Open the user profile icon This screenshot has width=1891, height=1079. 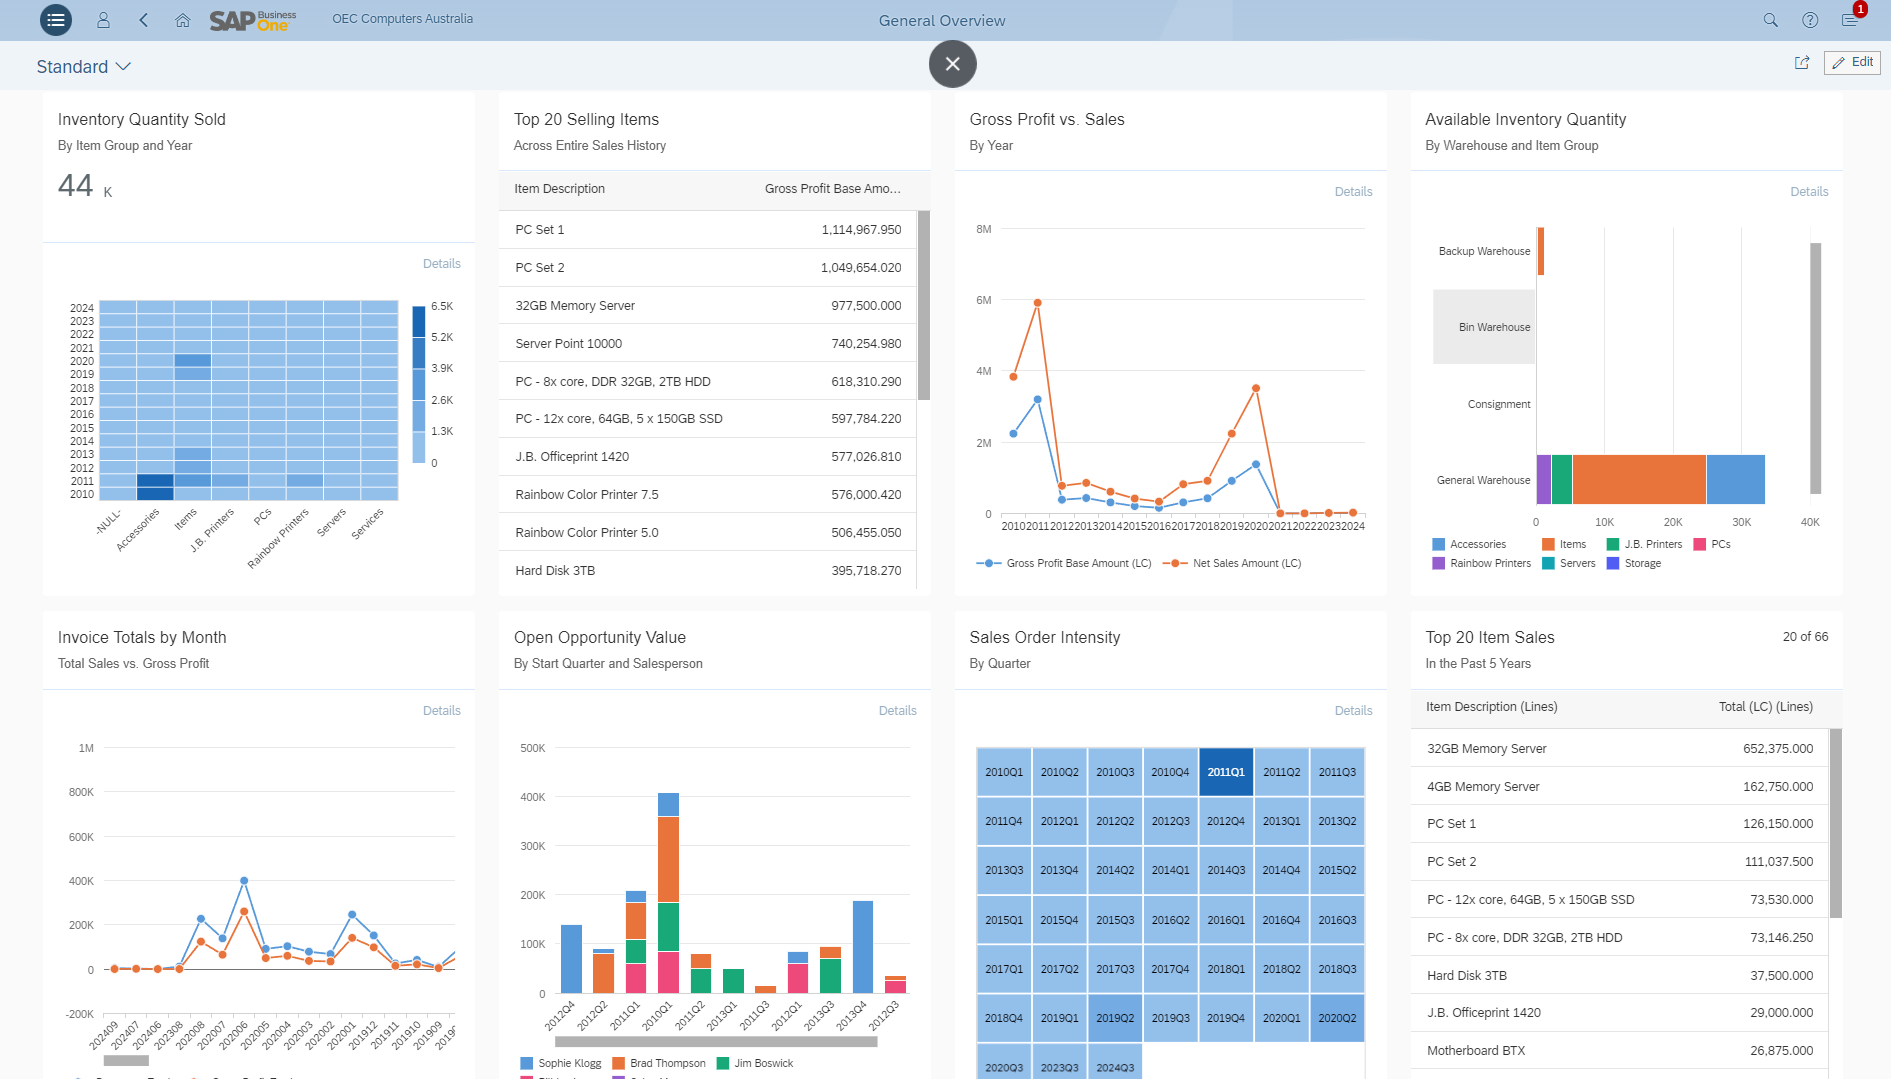103,20
